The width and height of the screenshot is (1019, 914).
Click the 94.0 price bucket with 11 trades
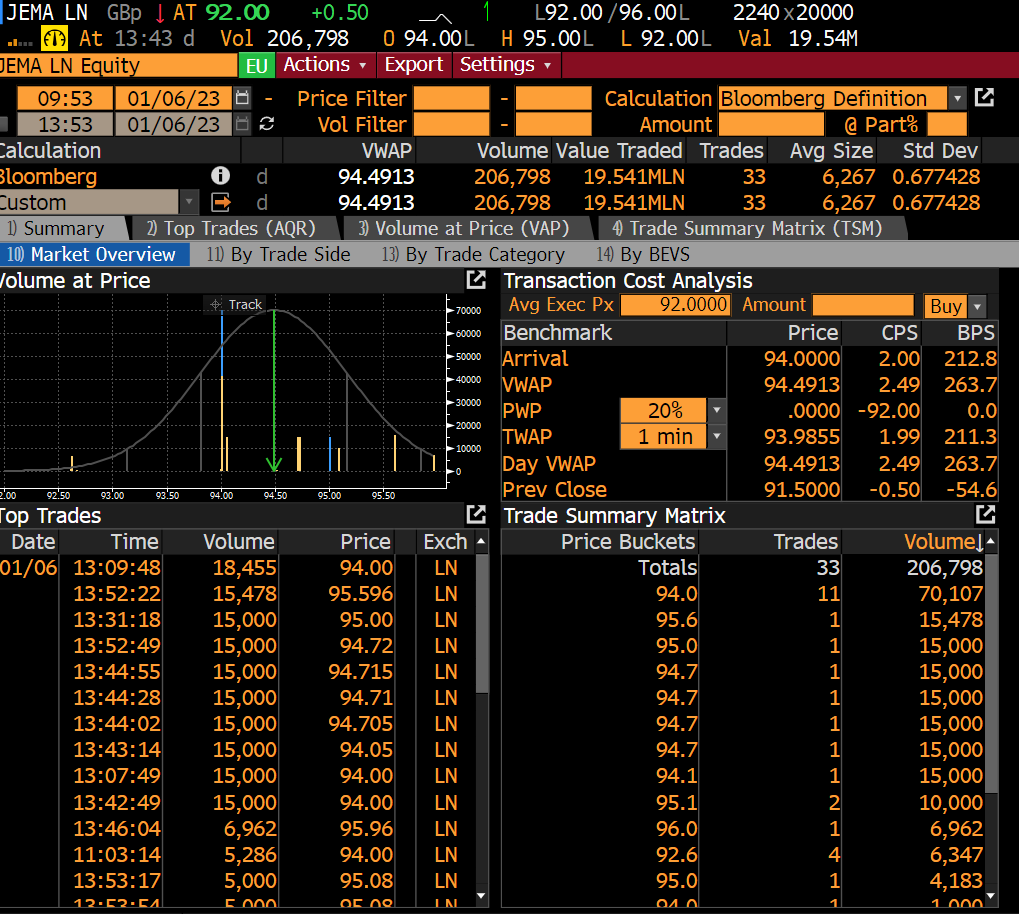point(743,594)
